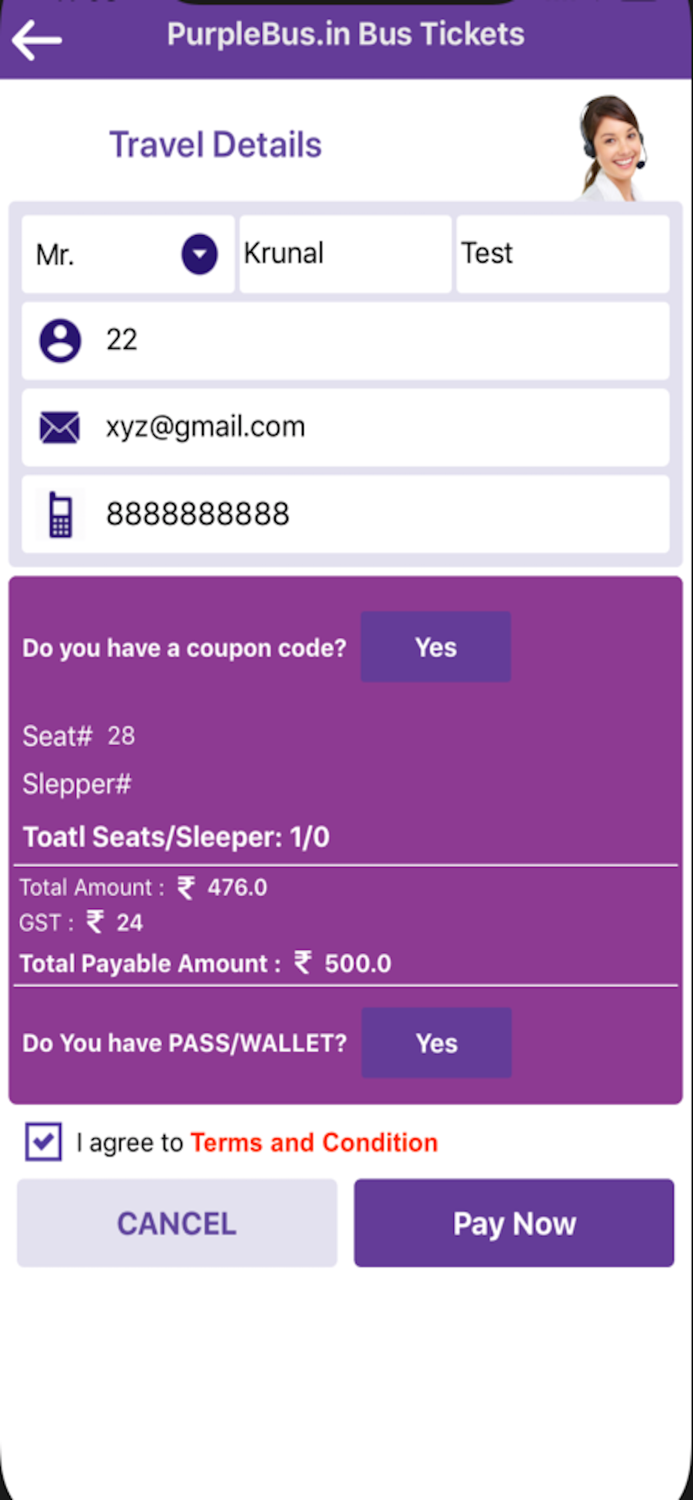Click the Travel Details heading
Viewport: 693px width, 1500px height.
click(215, 144)
